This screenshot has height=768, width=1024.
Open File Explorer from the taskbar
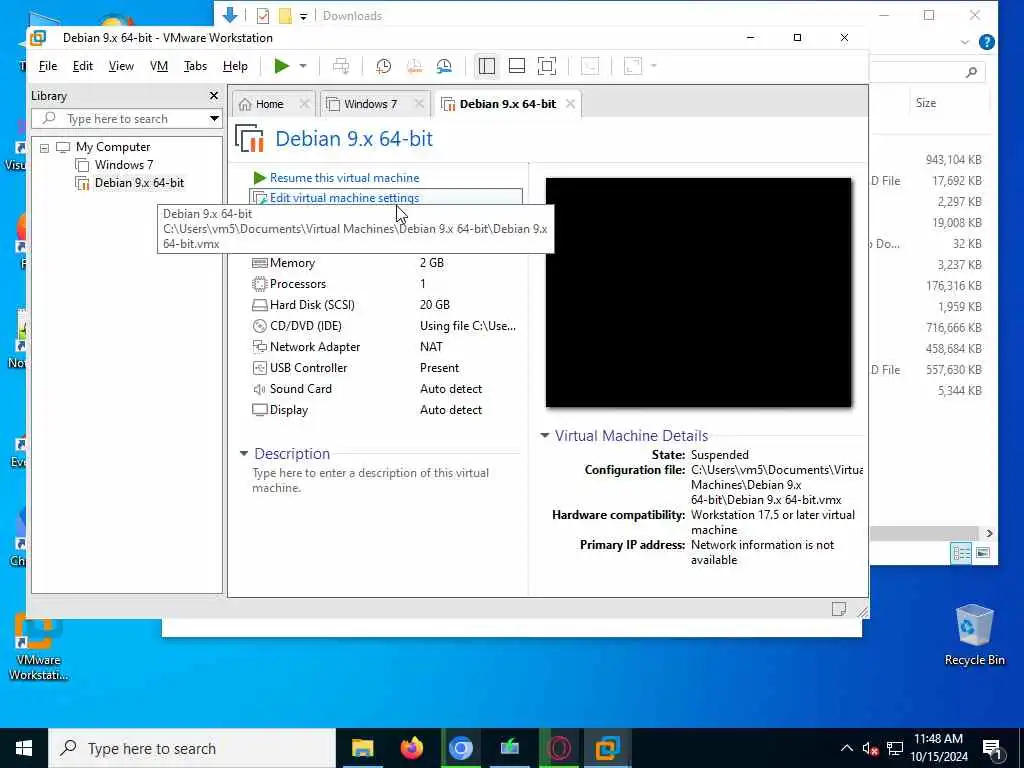click(362, 748)
